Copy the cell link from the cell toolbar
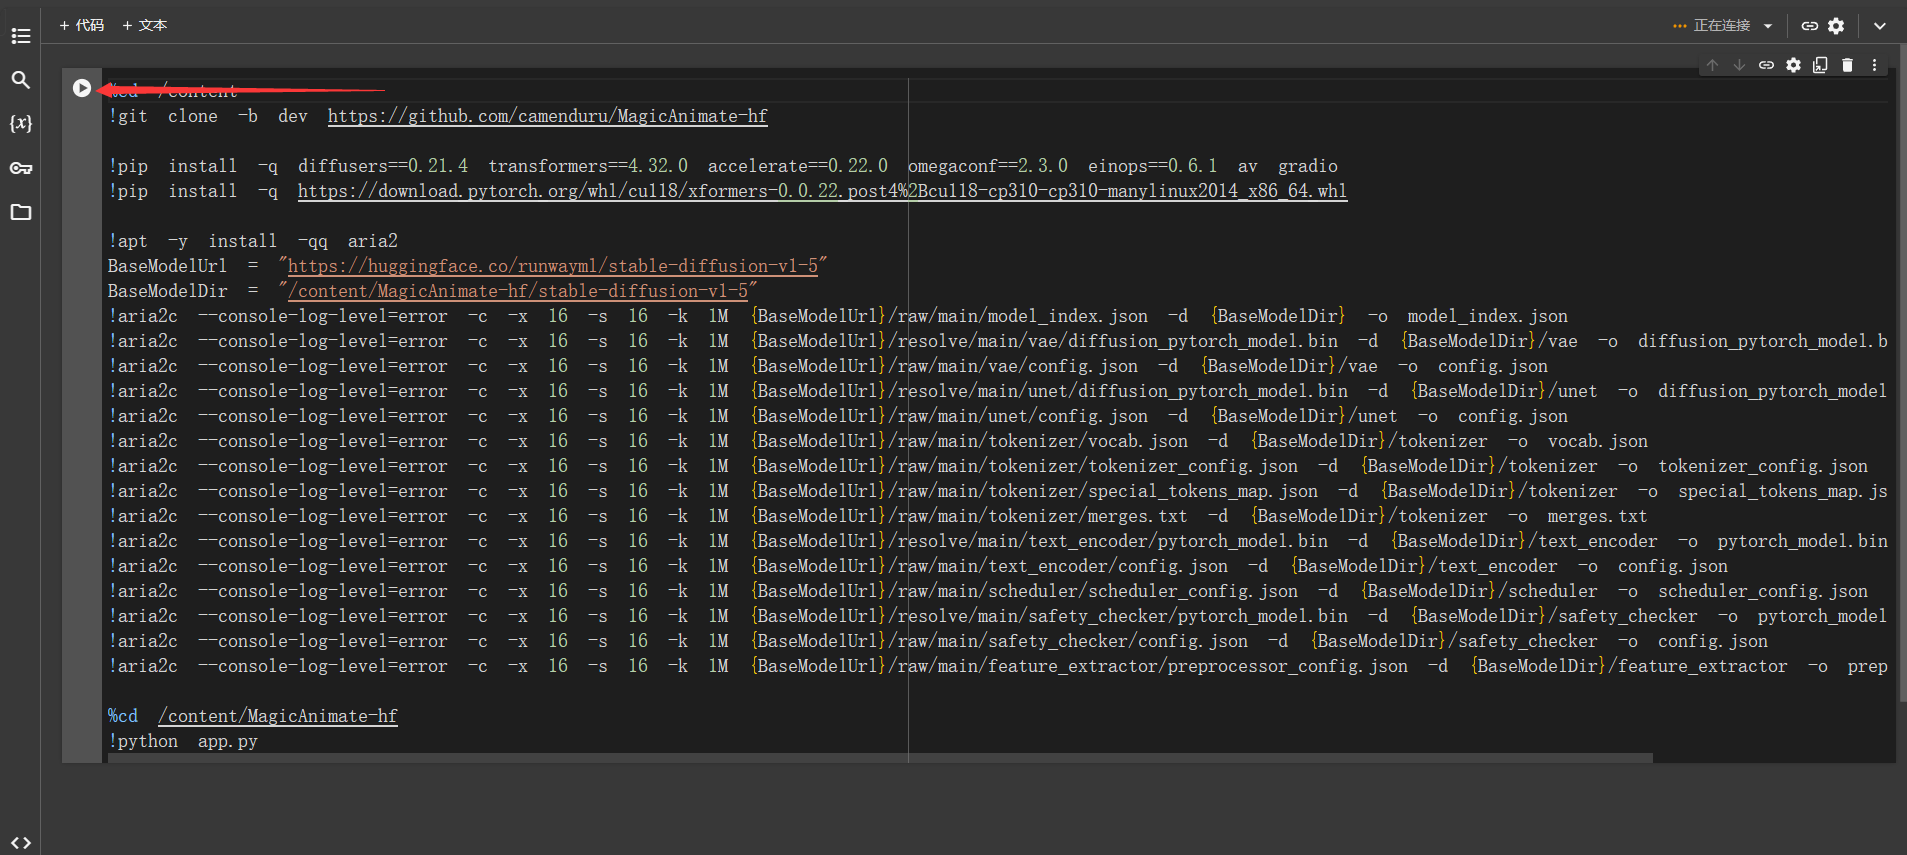Image resolution: width=1907 pixels, height=855 pixels. coord(1766,65)
